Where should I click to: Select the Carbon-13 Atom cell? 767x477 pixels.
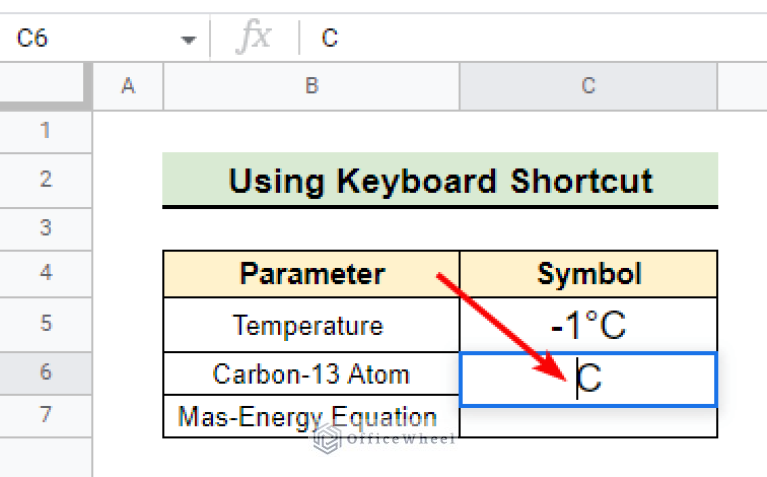(x=312, y=374)
